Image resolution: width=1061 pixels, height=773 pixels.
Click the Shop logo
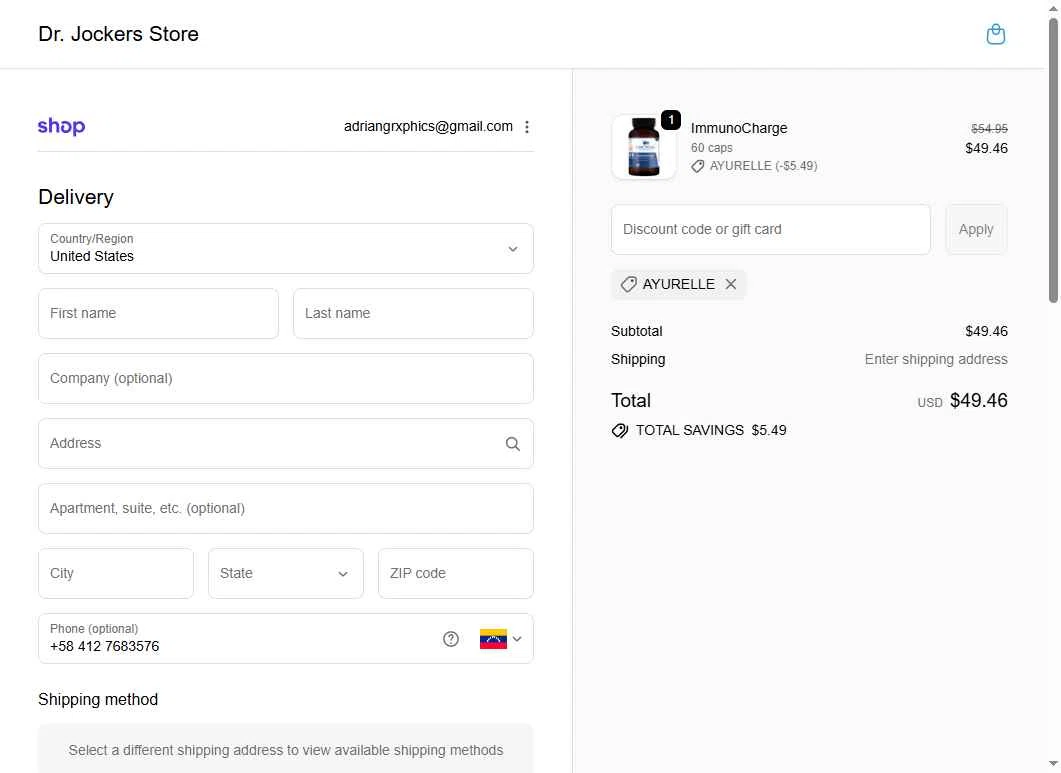(62, 126)
